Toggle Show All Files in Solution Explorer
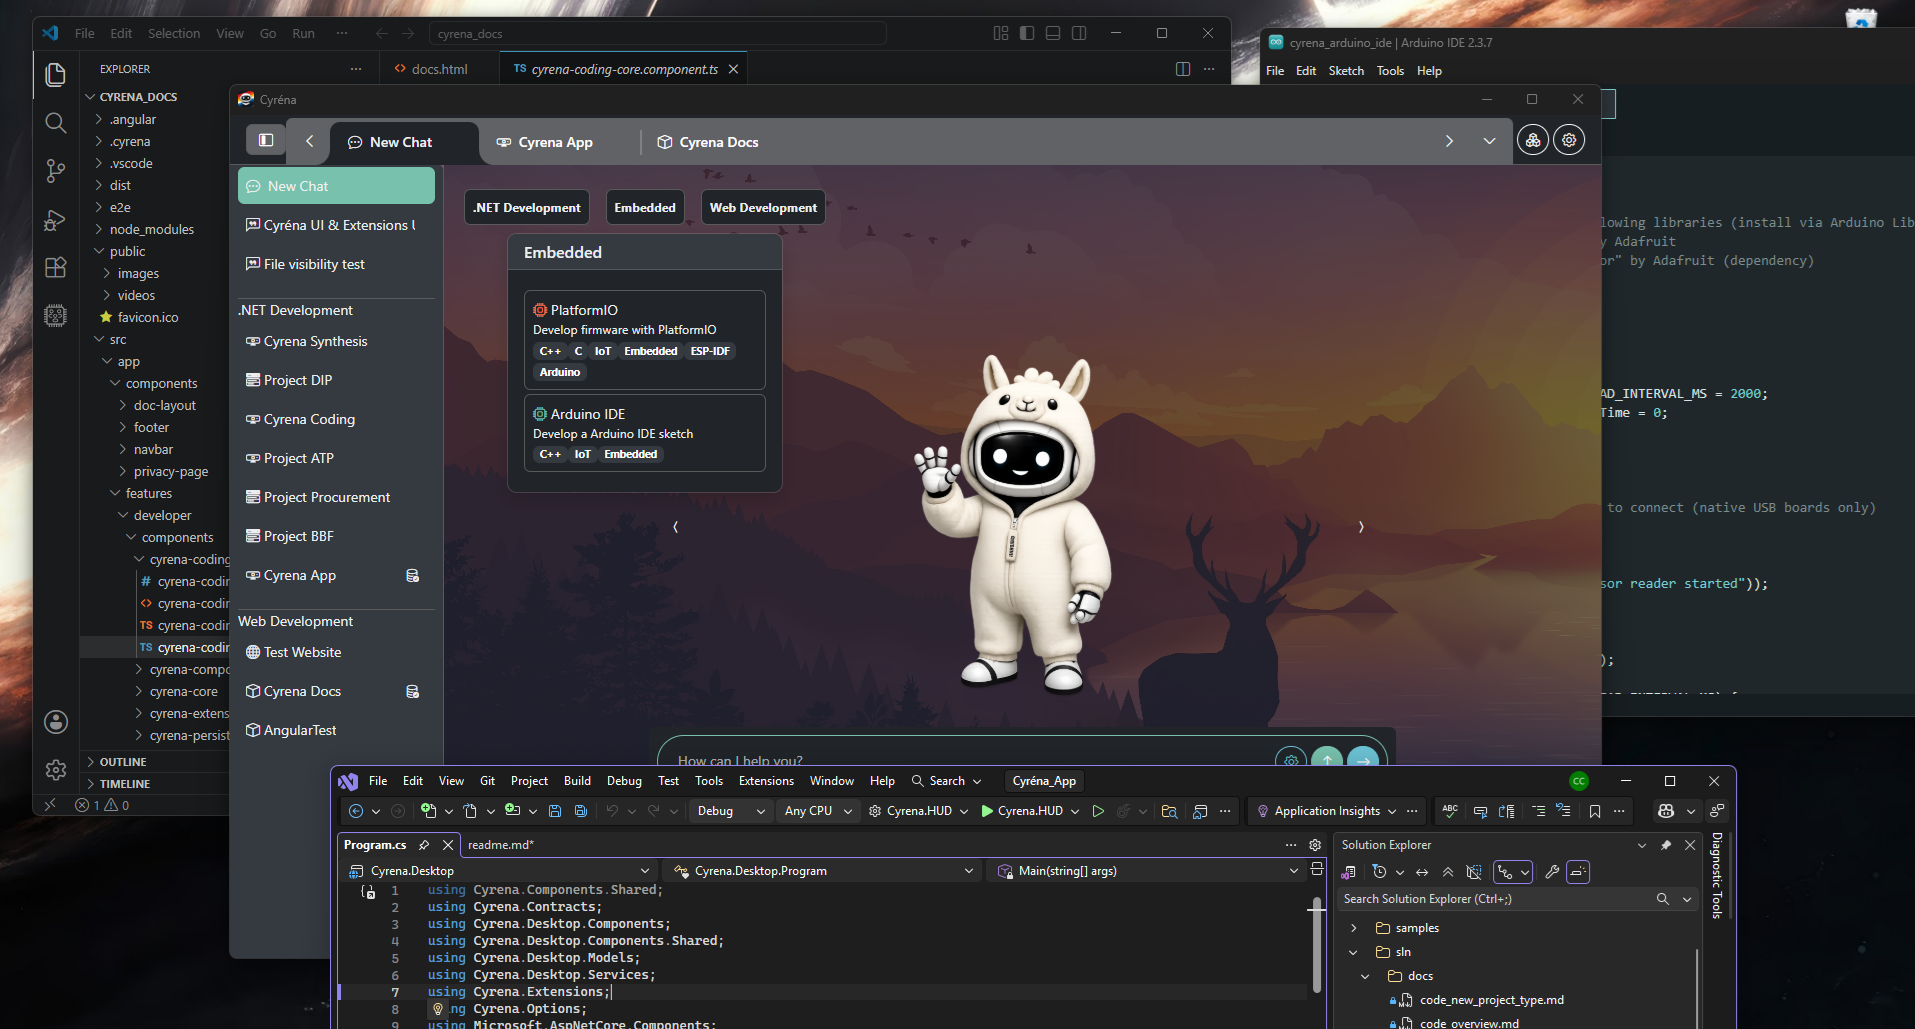Viewport: 1915px width, 1029px height. (1474, 872)
